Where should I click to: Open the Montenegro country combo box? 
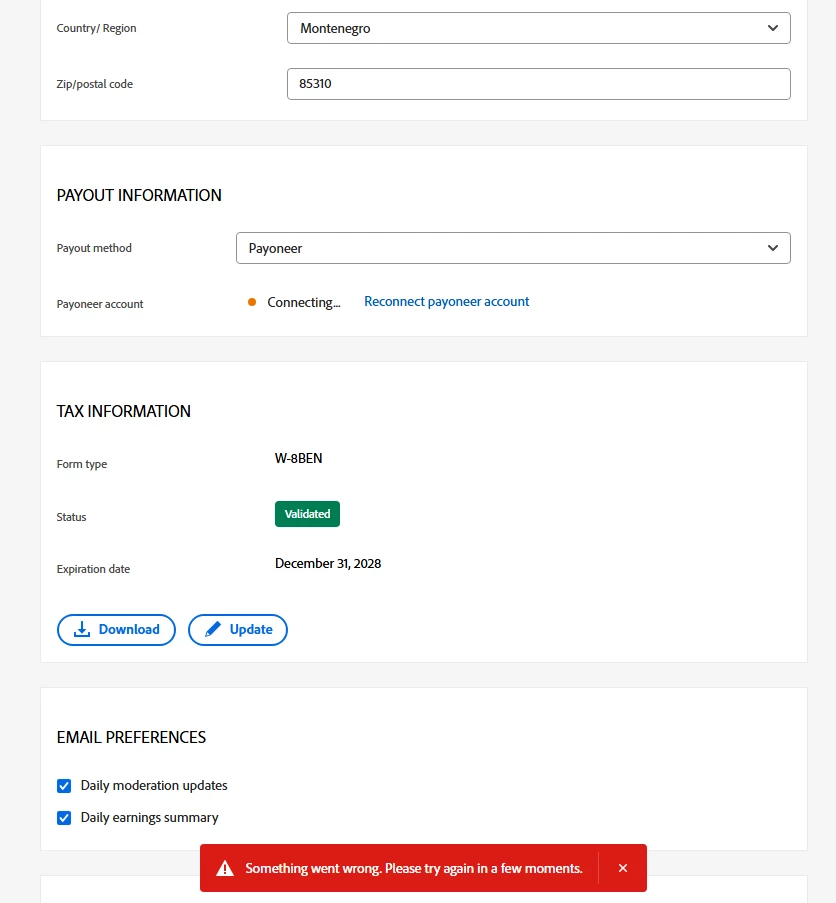point(539,28)
